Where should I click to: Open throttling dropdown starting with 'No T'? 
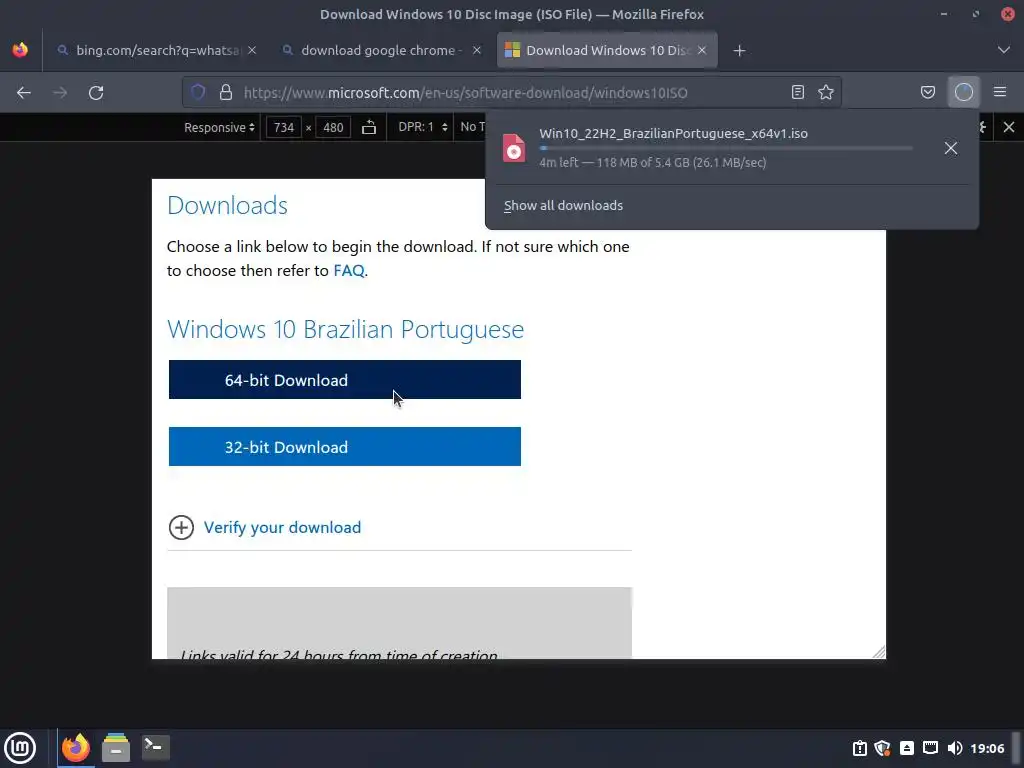(472, 127)
